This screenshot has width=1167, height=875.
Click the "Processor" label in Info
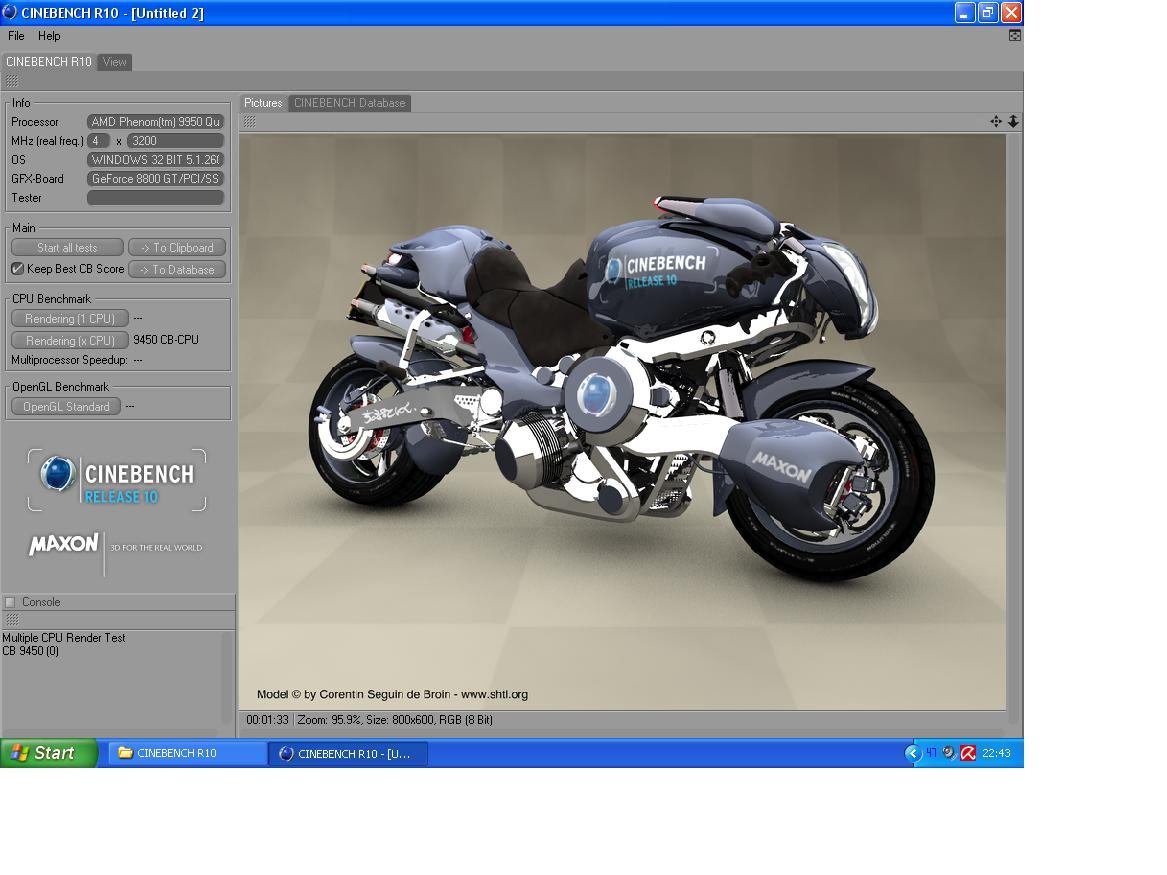pyautogui.click(x=35, y=122)
